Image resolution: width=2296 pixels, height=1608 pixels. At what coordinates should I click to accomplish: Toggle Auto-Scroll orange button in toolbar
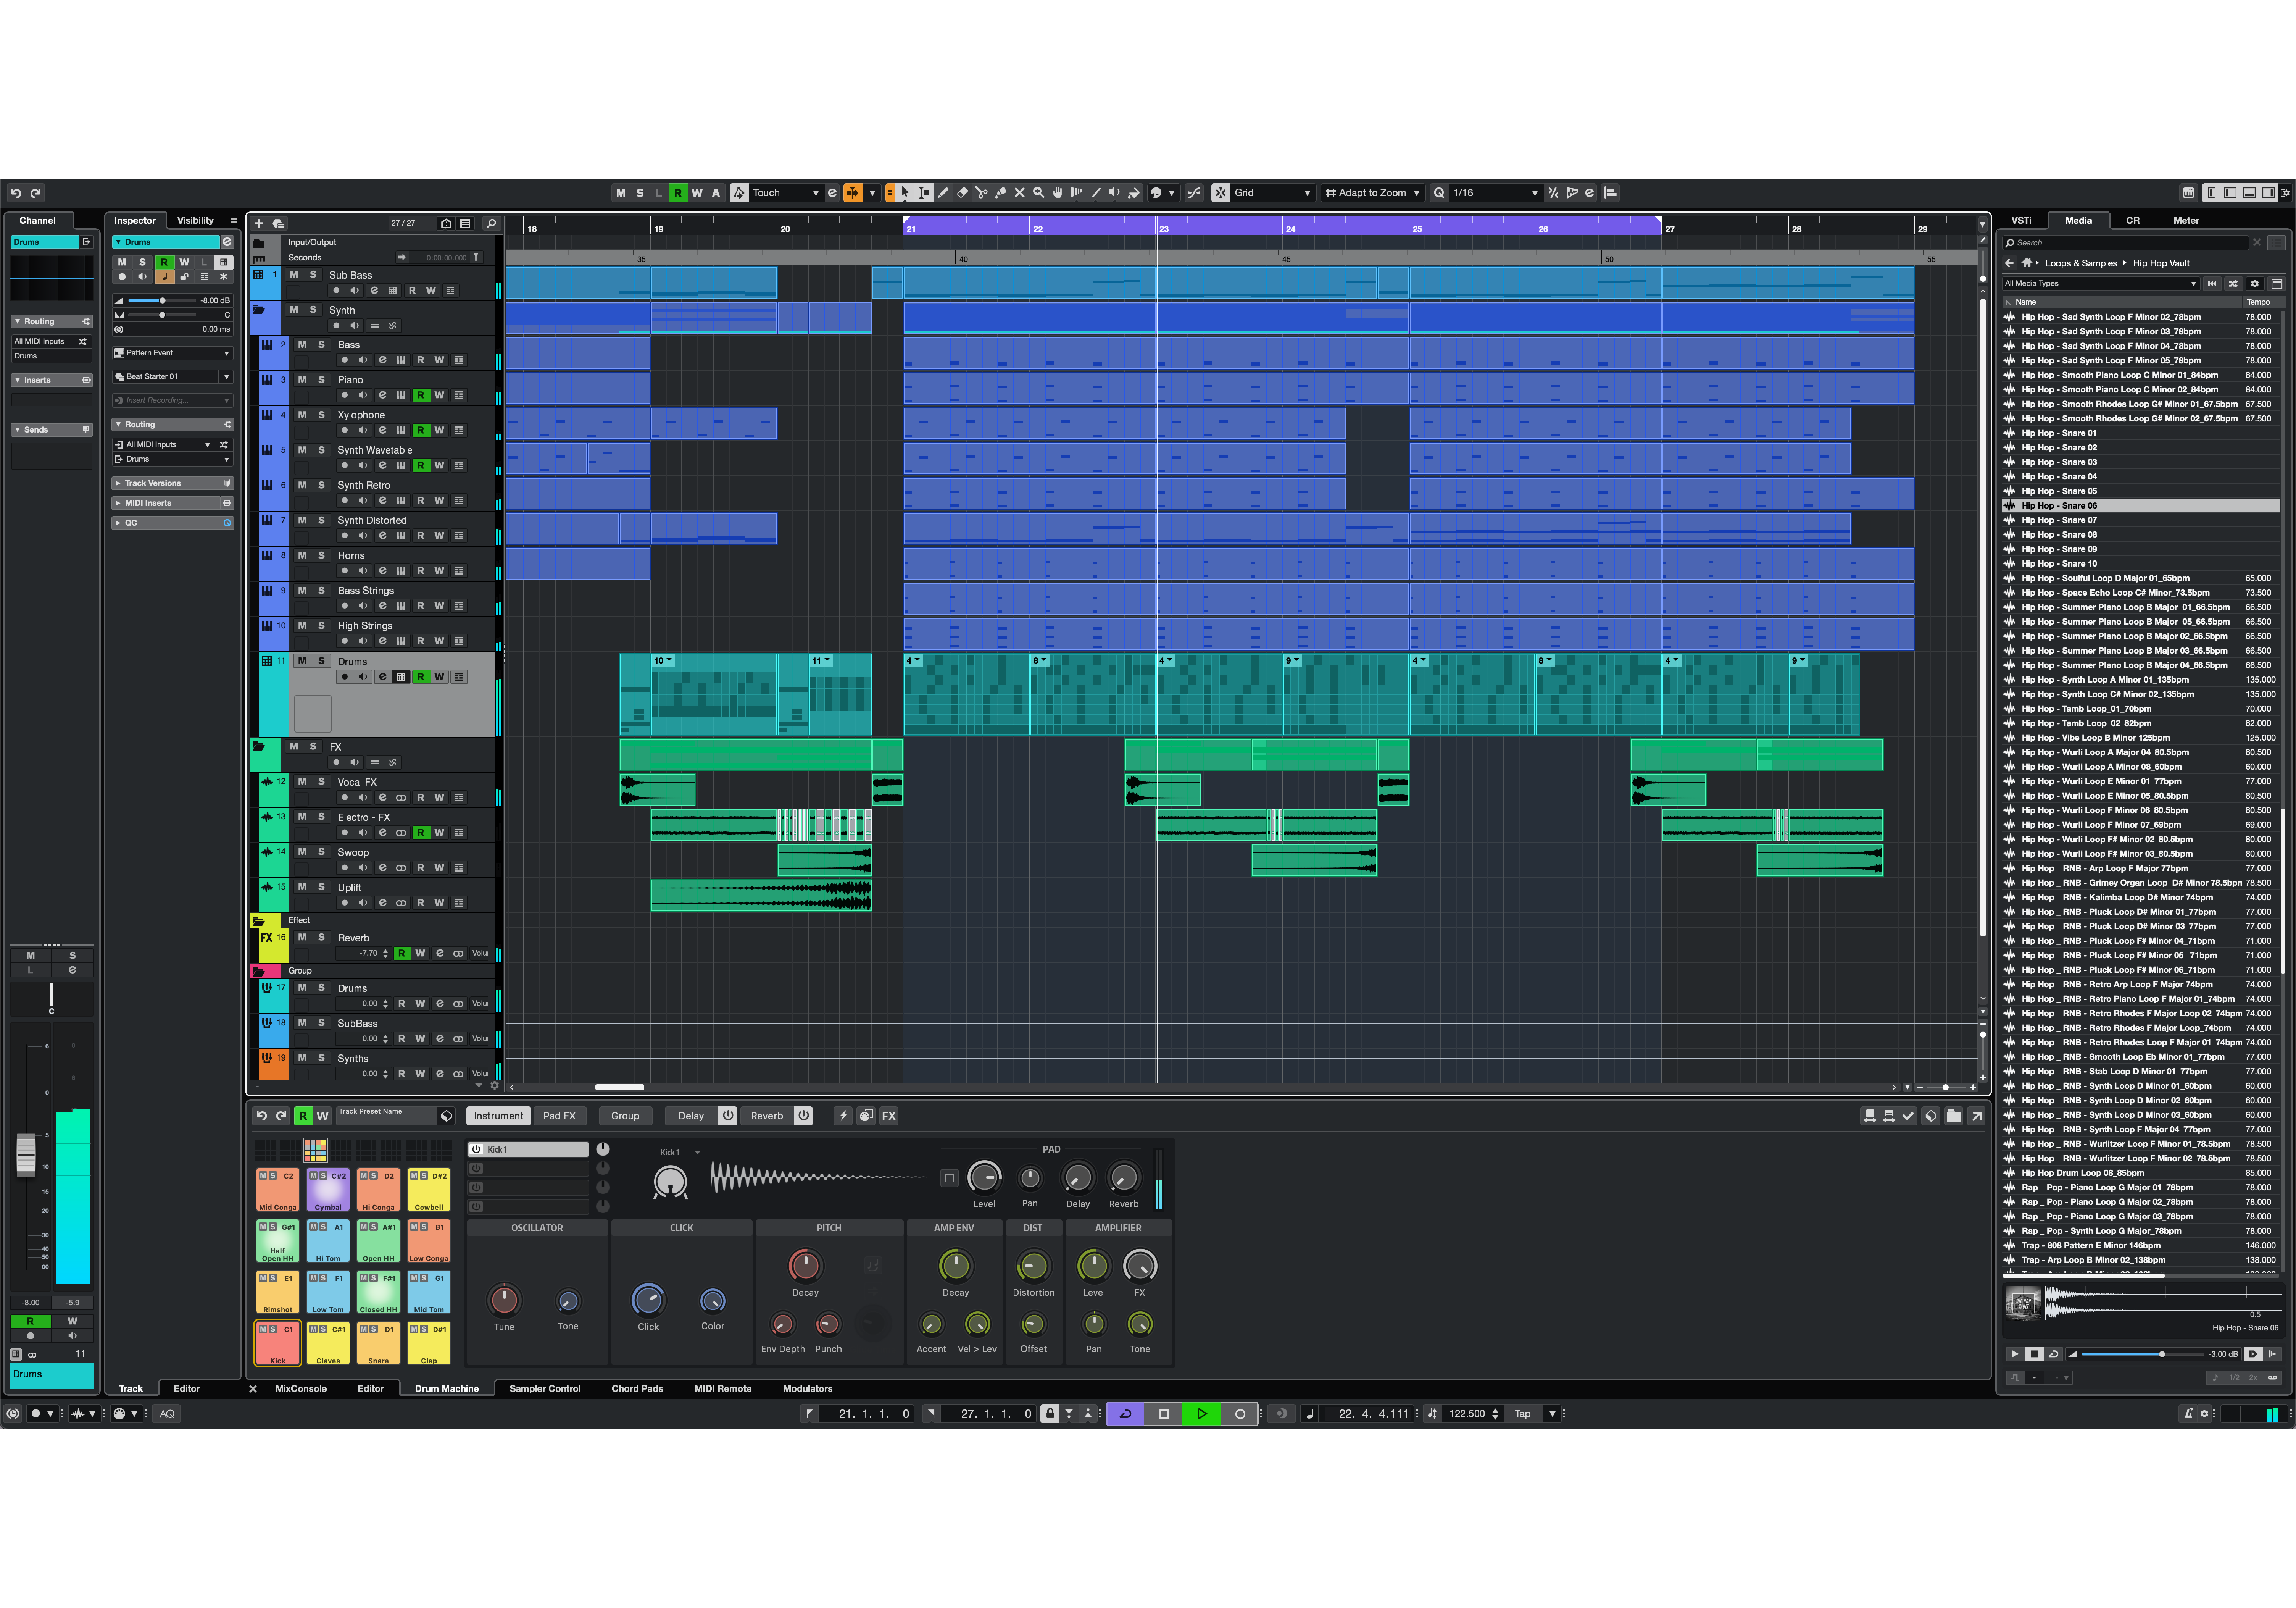click(x=853, y=193)
